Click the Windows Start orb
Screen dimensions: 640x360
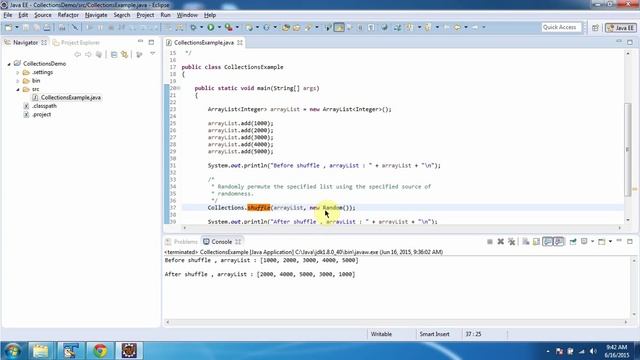coord(13,351)
